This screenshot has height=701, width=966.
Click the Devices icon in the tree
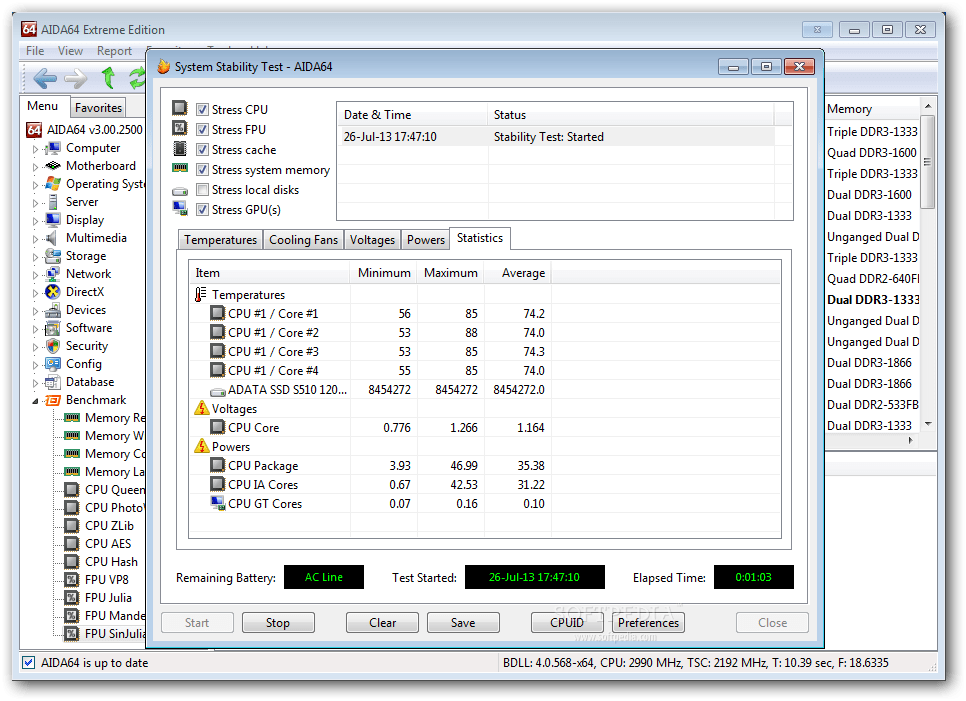click(x=53, y=310)
